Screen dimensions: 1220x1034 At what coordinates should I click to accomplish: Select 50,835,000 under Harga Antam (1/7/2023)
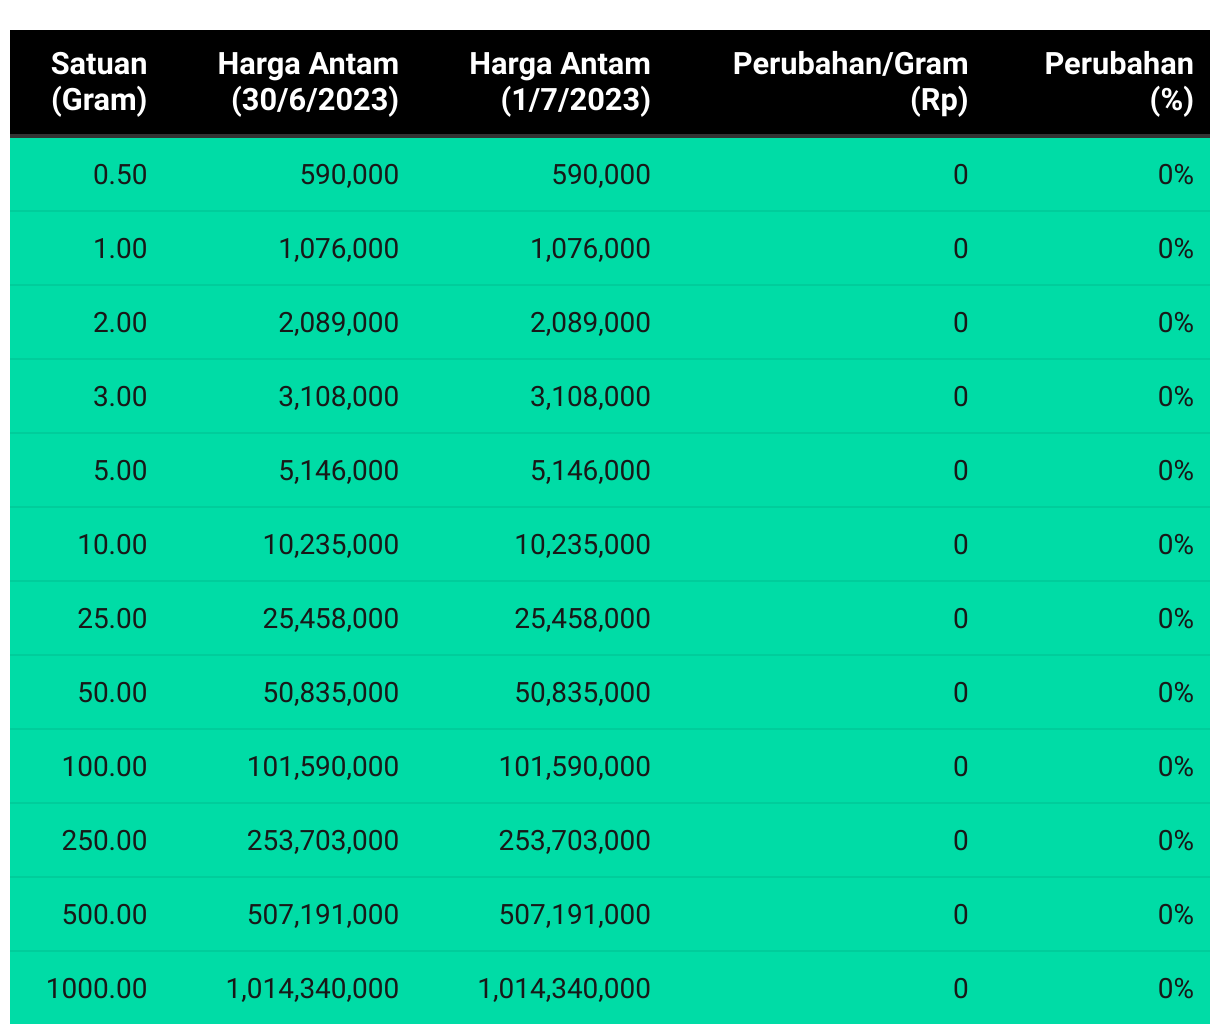[583, 693]
